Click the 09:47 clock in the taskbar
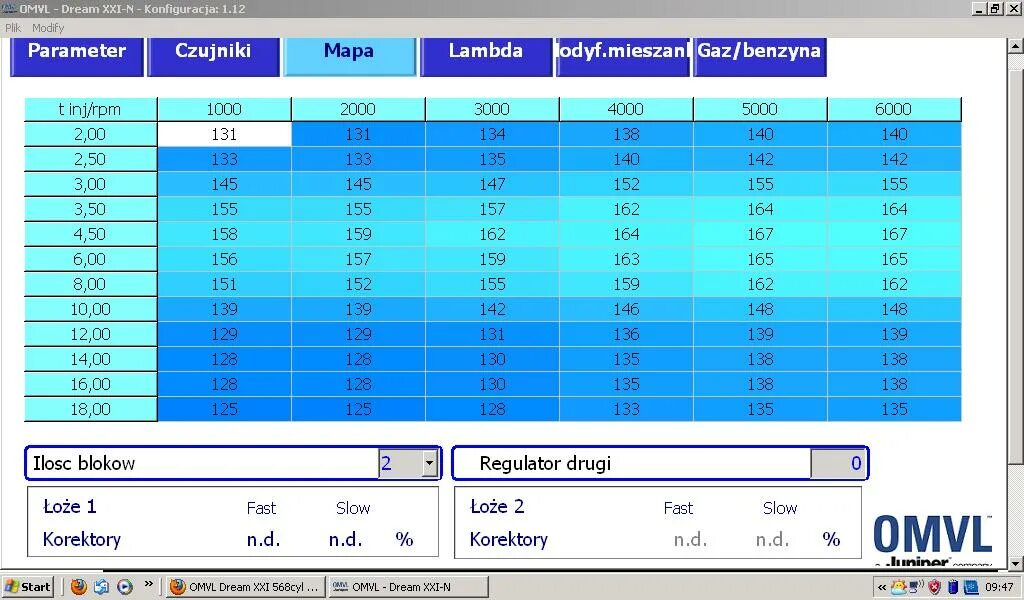The height and width of the screenshot is (600, 1024). tap(999, 587)
